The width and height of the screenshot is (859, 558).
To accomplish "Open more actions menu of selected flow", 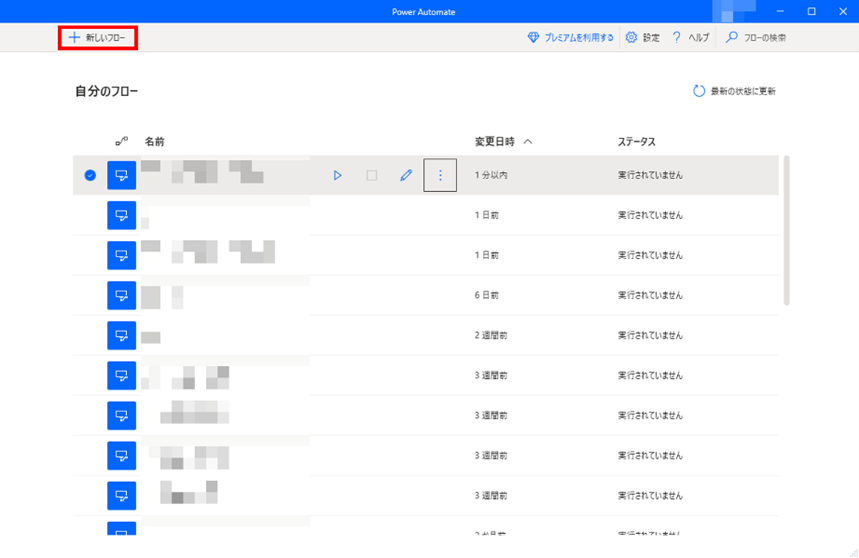I will coord(440,175).
